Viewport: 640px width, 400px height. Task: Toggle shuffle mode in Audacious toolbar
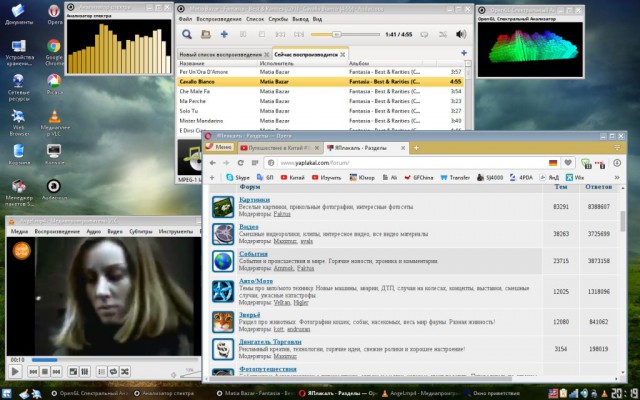click(443, 35)
